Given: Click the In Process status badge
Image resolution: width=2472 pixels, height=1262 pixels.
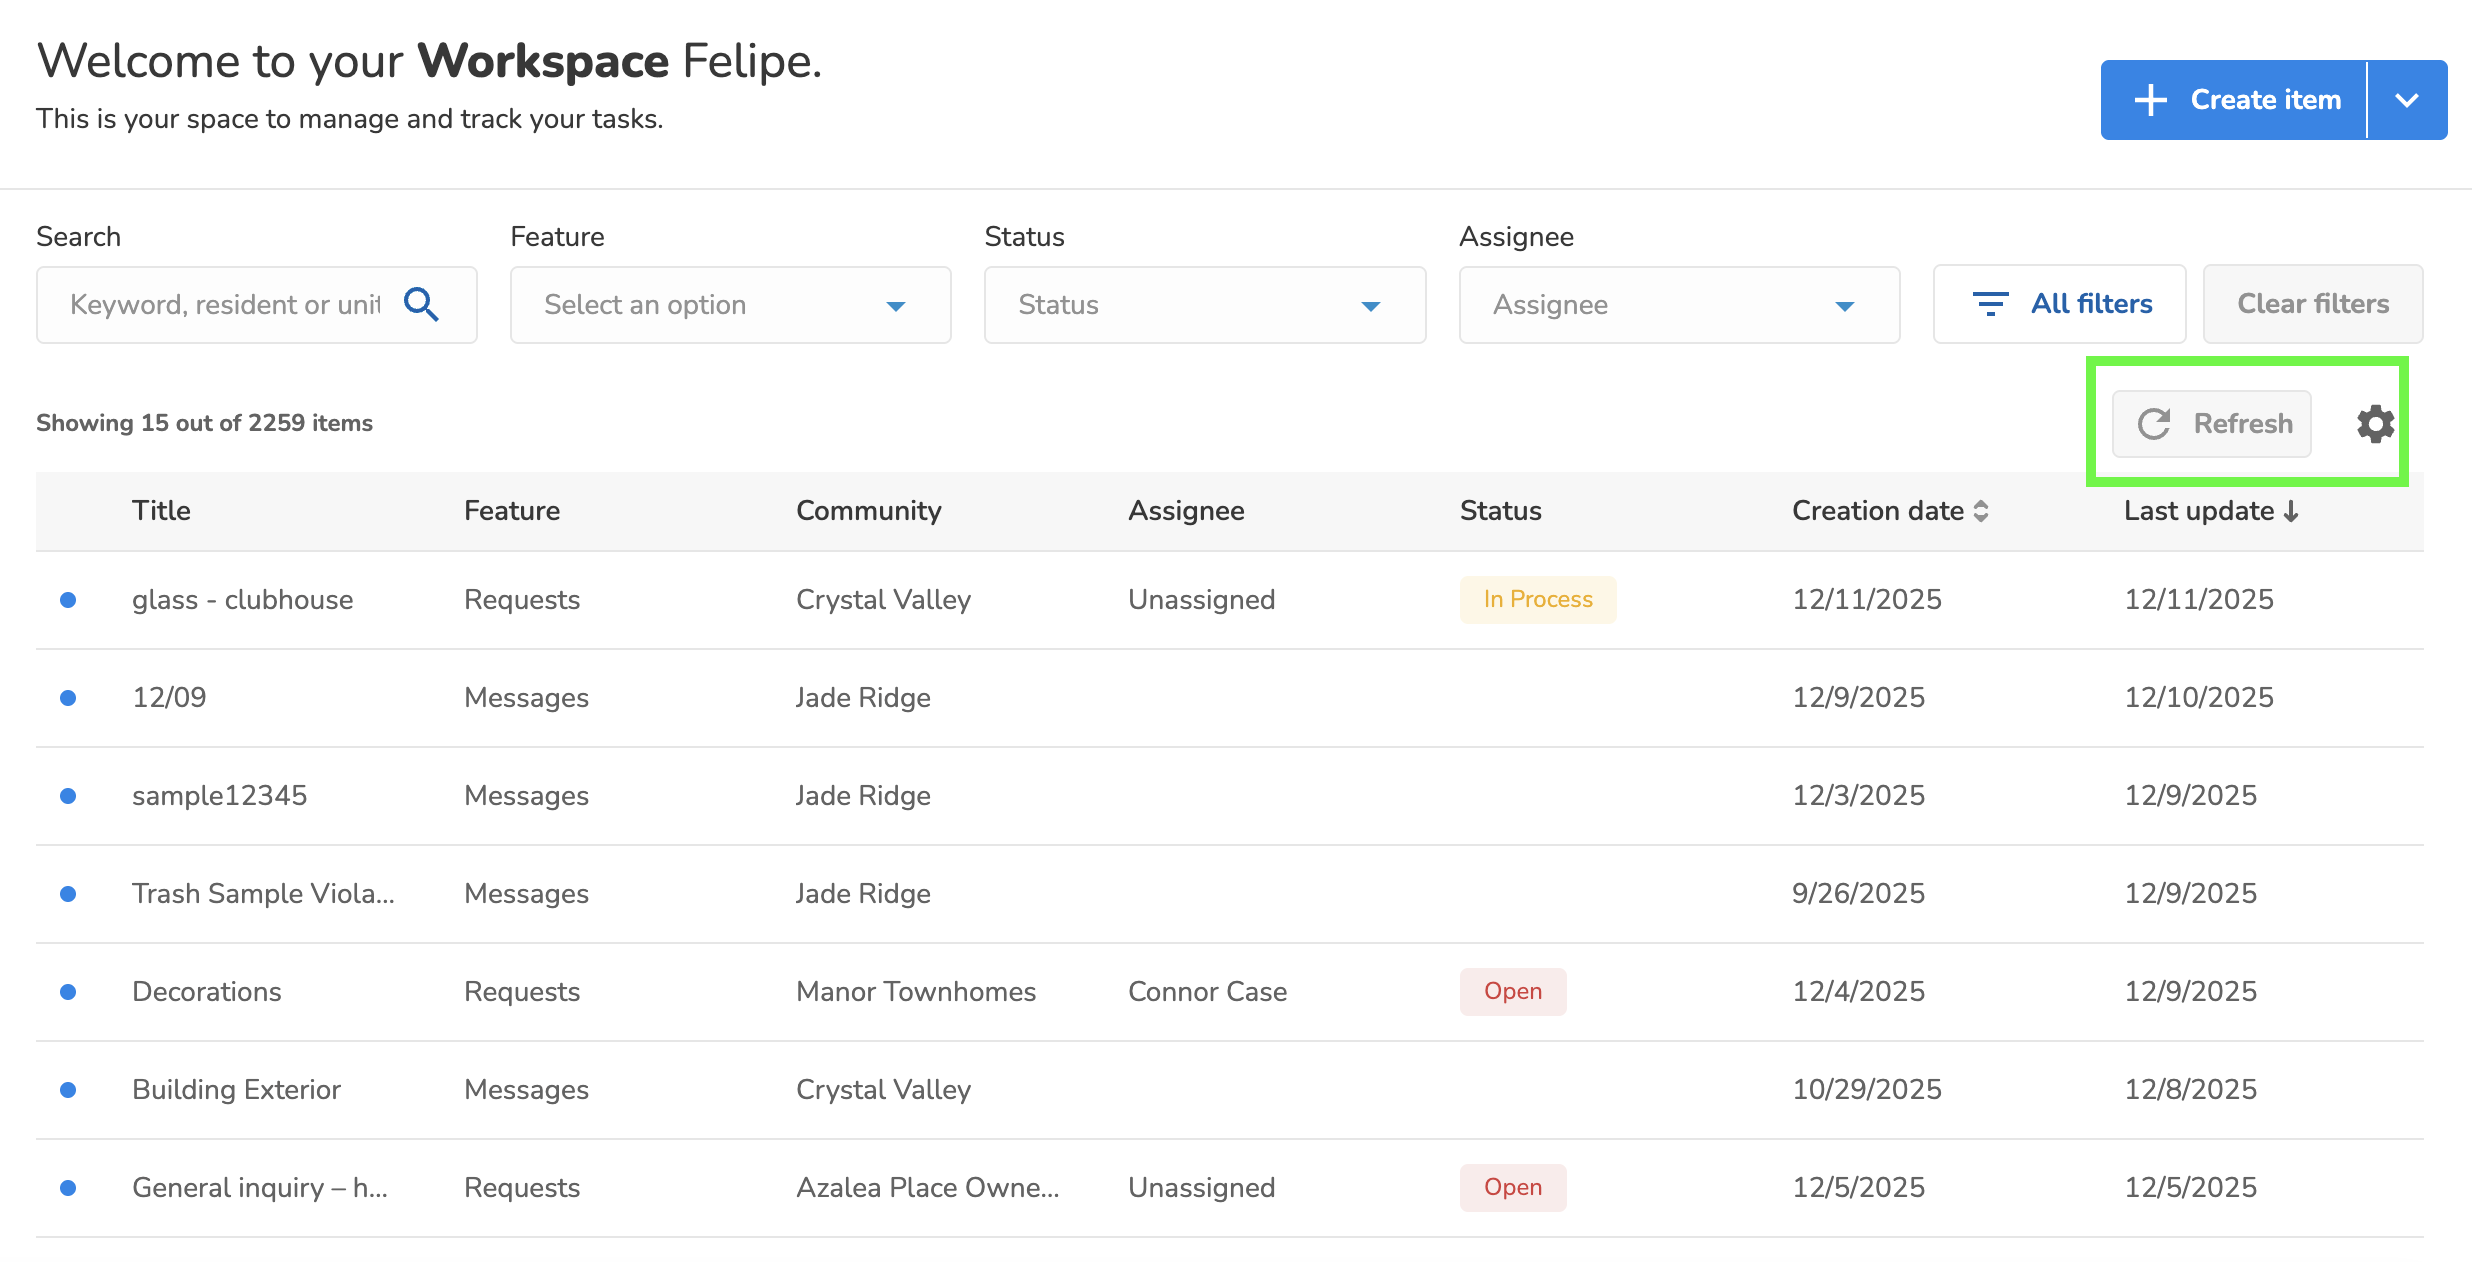Looking at the screenshot, I should tap(1537, 600).
